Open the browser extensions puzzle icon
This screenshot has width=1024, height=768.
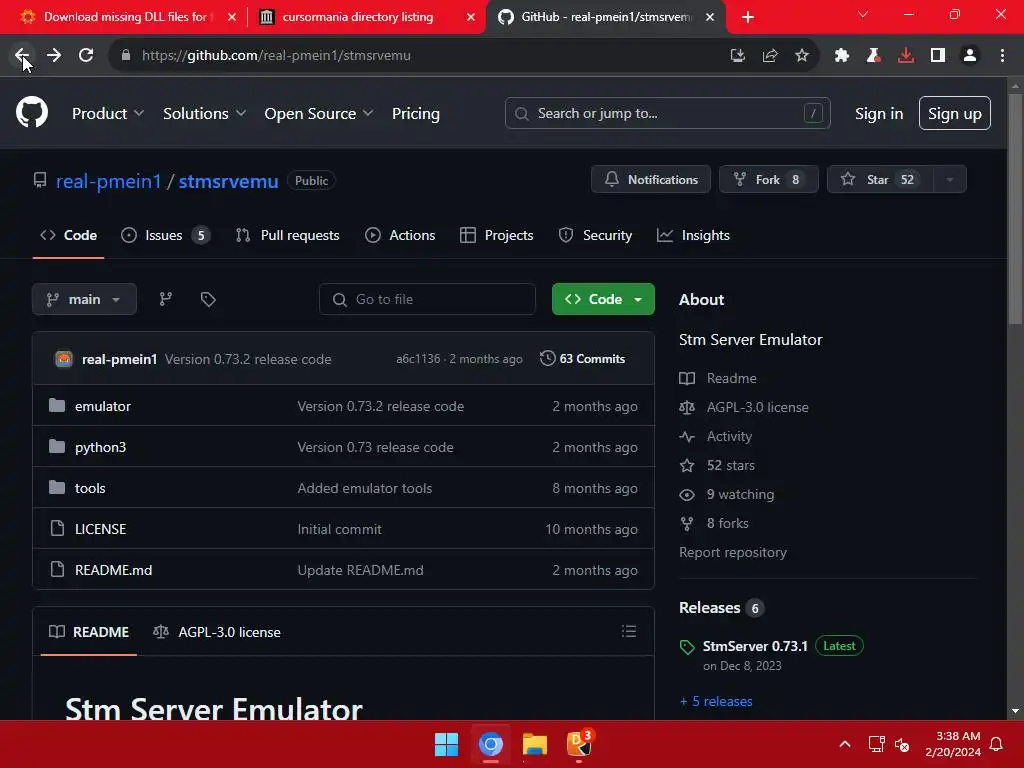point(842,56)
